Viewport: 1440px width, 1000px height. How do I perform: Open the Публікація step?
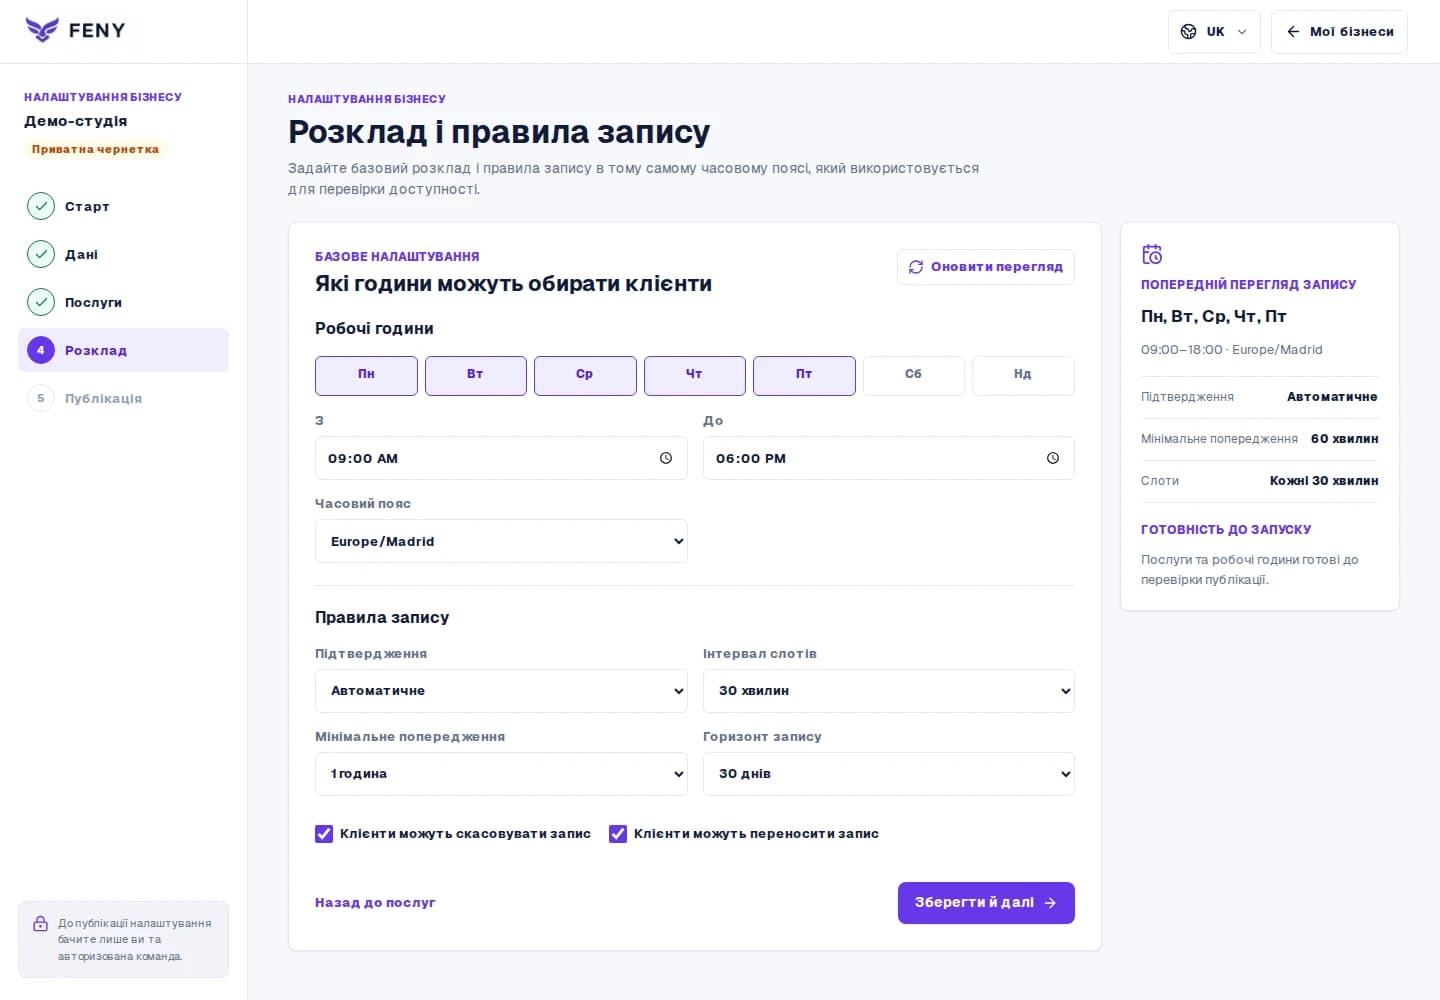coord(124,398)
